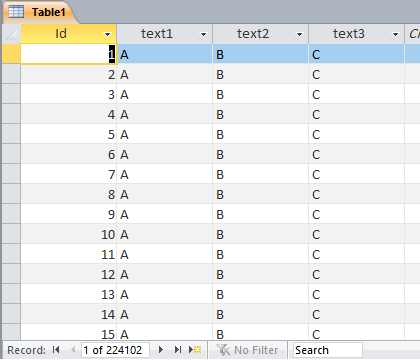Click the Search box
This screenshot has width=420, height=360.
328,350
